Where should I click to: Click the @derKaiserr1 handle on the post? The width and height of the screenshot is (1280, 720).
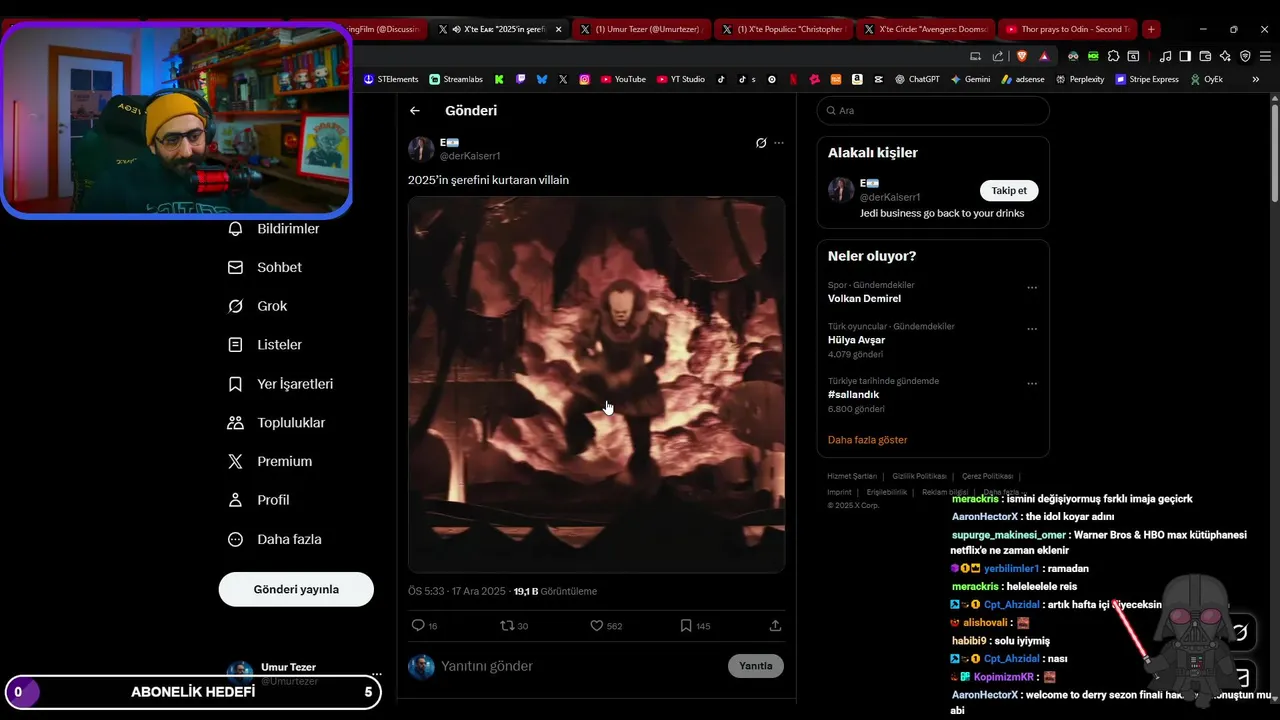pyautogui.click(x=470, y=156)
